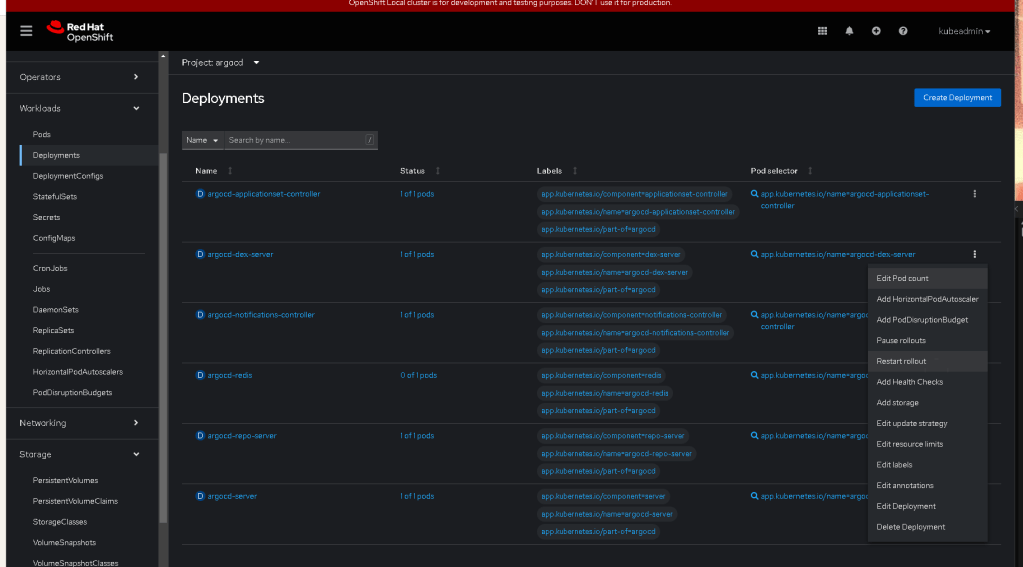1023x567 pixels.
Task: Select Add PodDisruptionBudget menu item
Action: coord(927,320)
